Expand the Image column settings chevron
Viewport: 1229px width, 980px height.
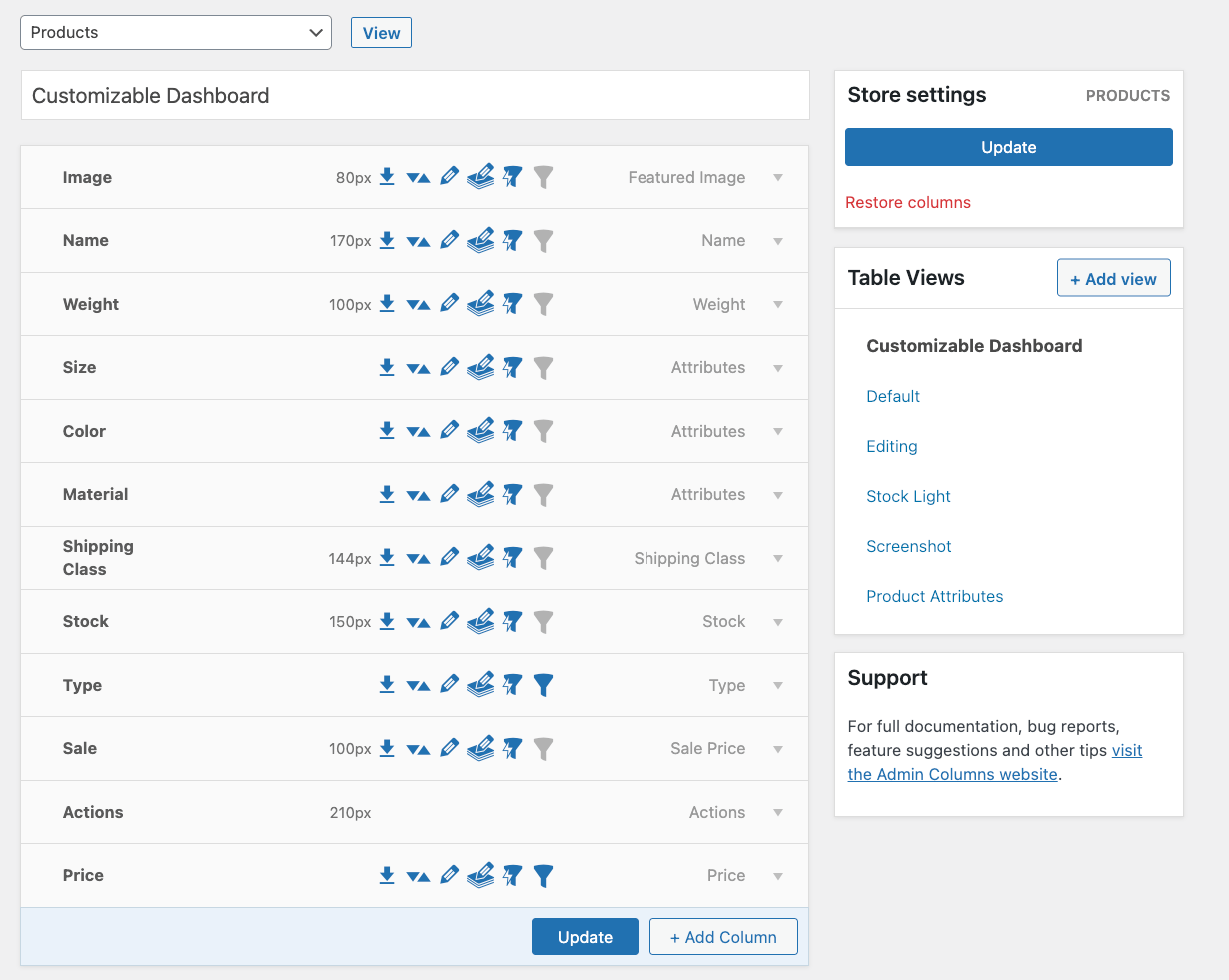[778, 177]
